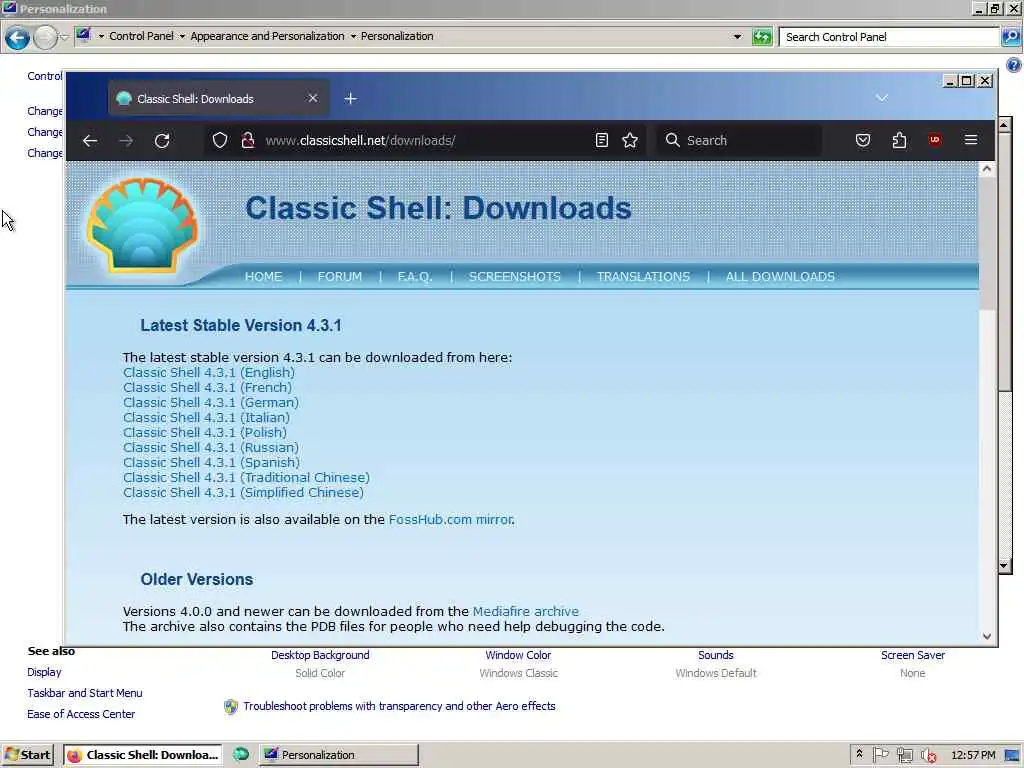Open the Mediafire archive link
Image resolution: width=1024 pixels, height=768 pixels.
(526, 611)
